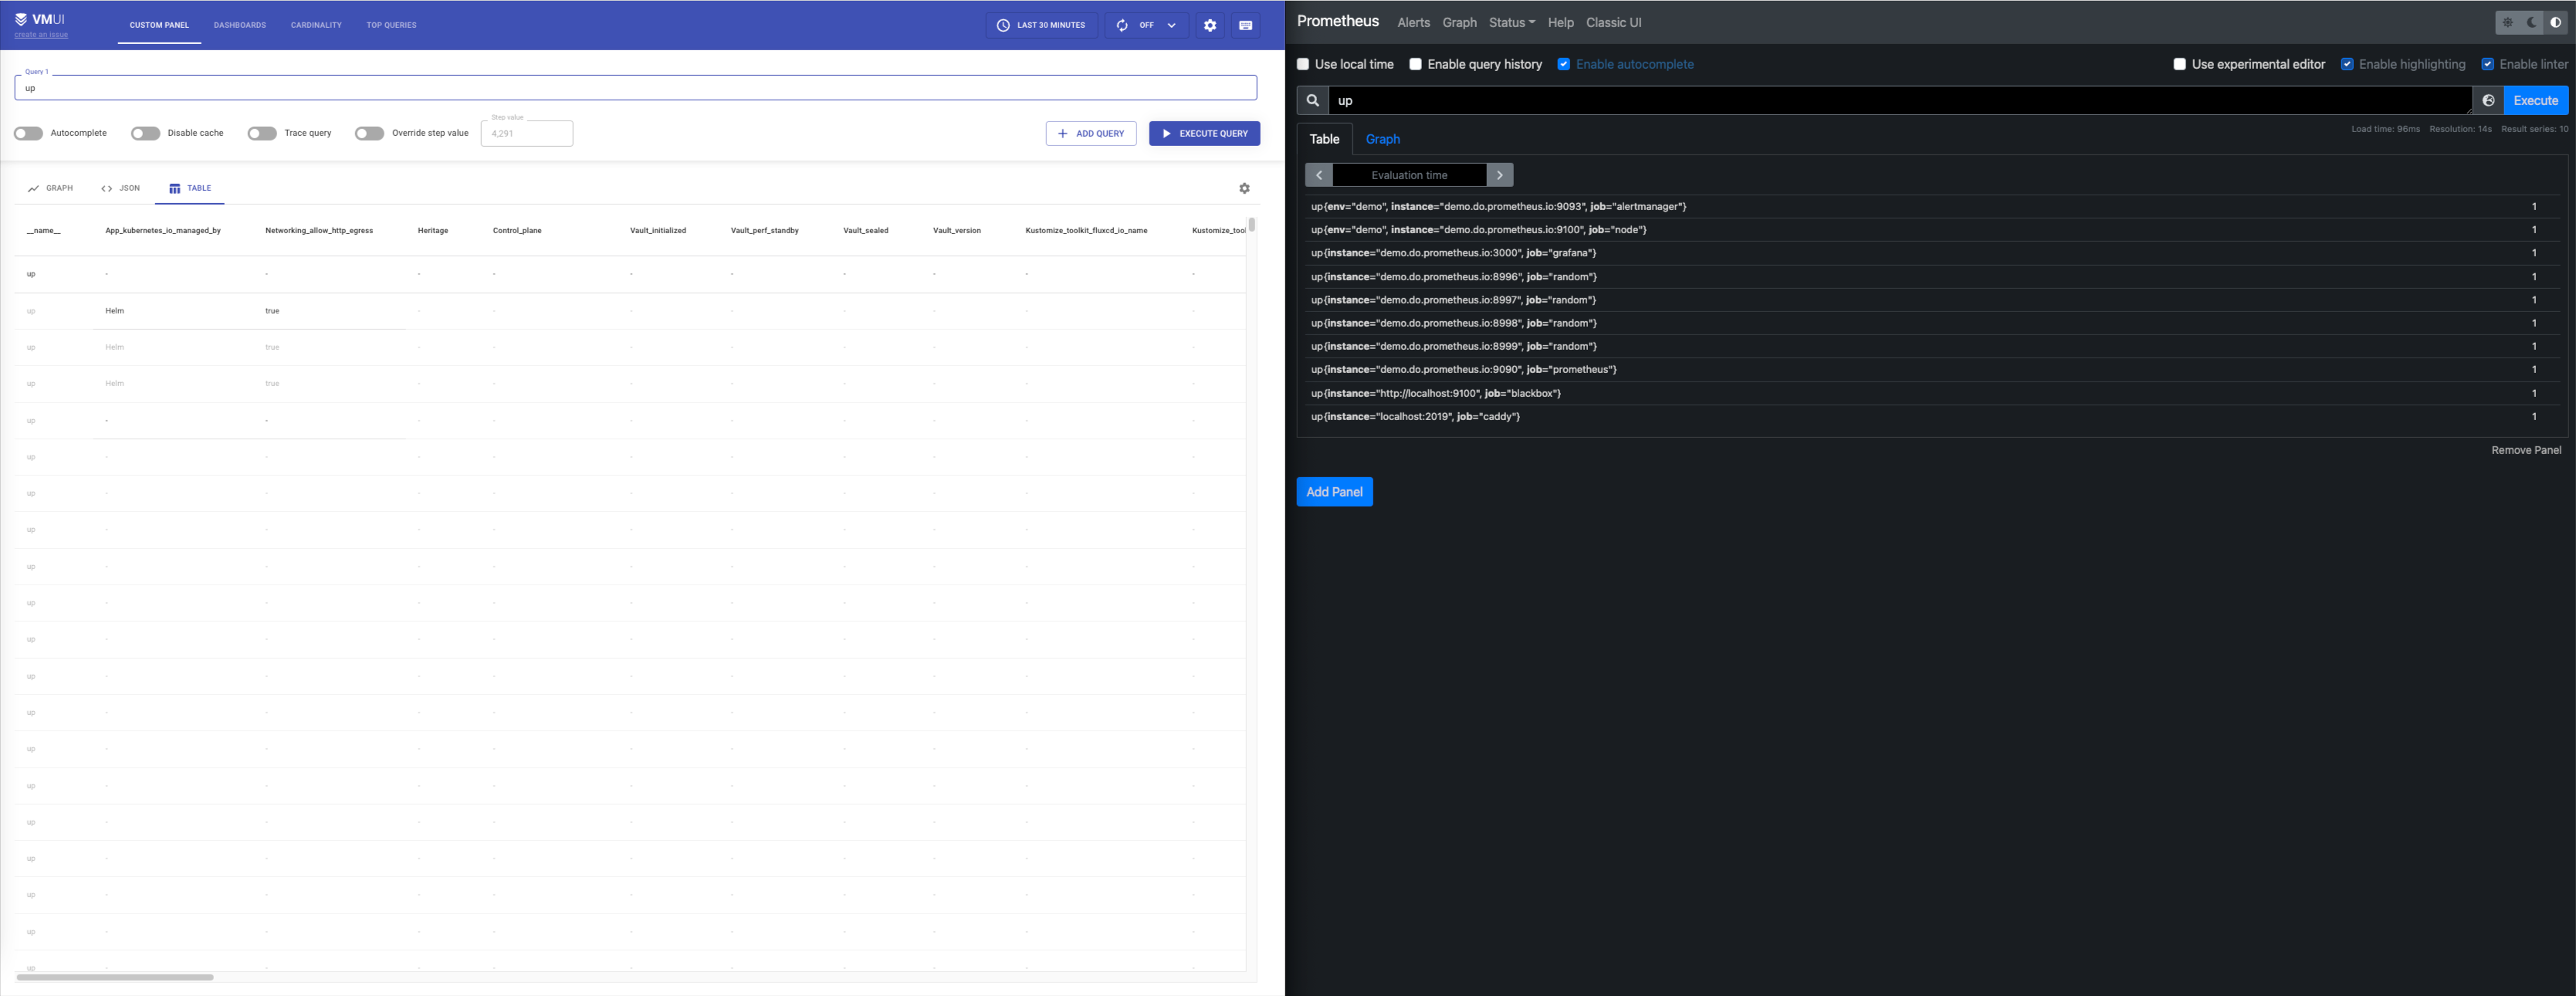Check the Use local time checkbox
Viewport: 2576px width, 996px height.
coord(1303,63)
